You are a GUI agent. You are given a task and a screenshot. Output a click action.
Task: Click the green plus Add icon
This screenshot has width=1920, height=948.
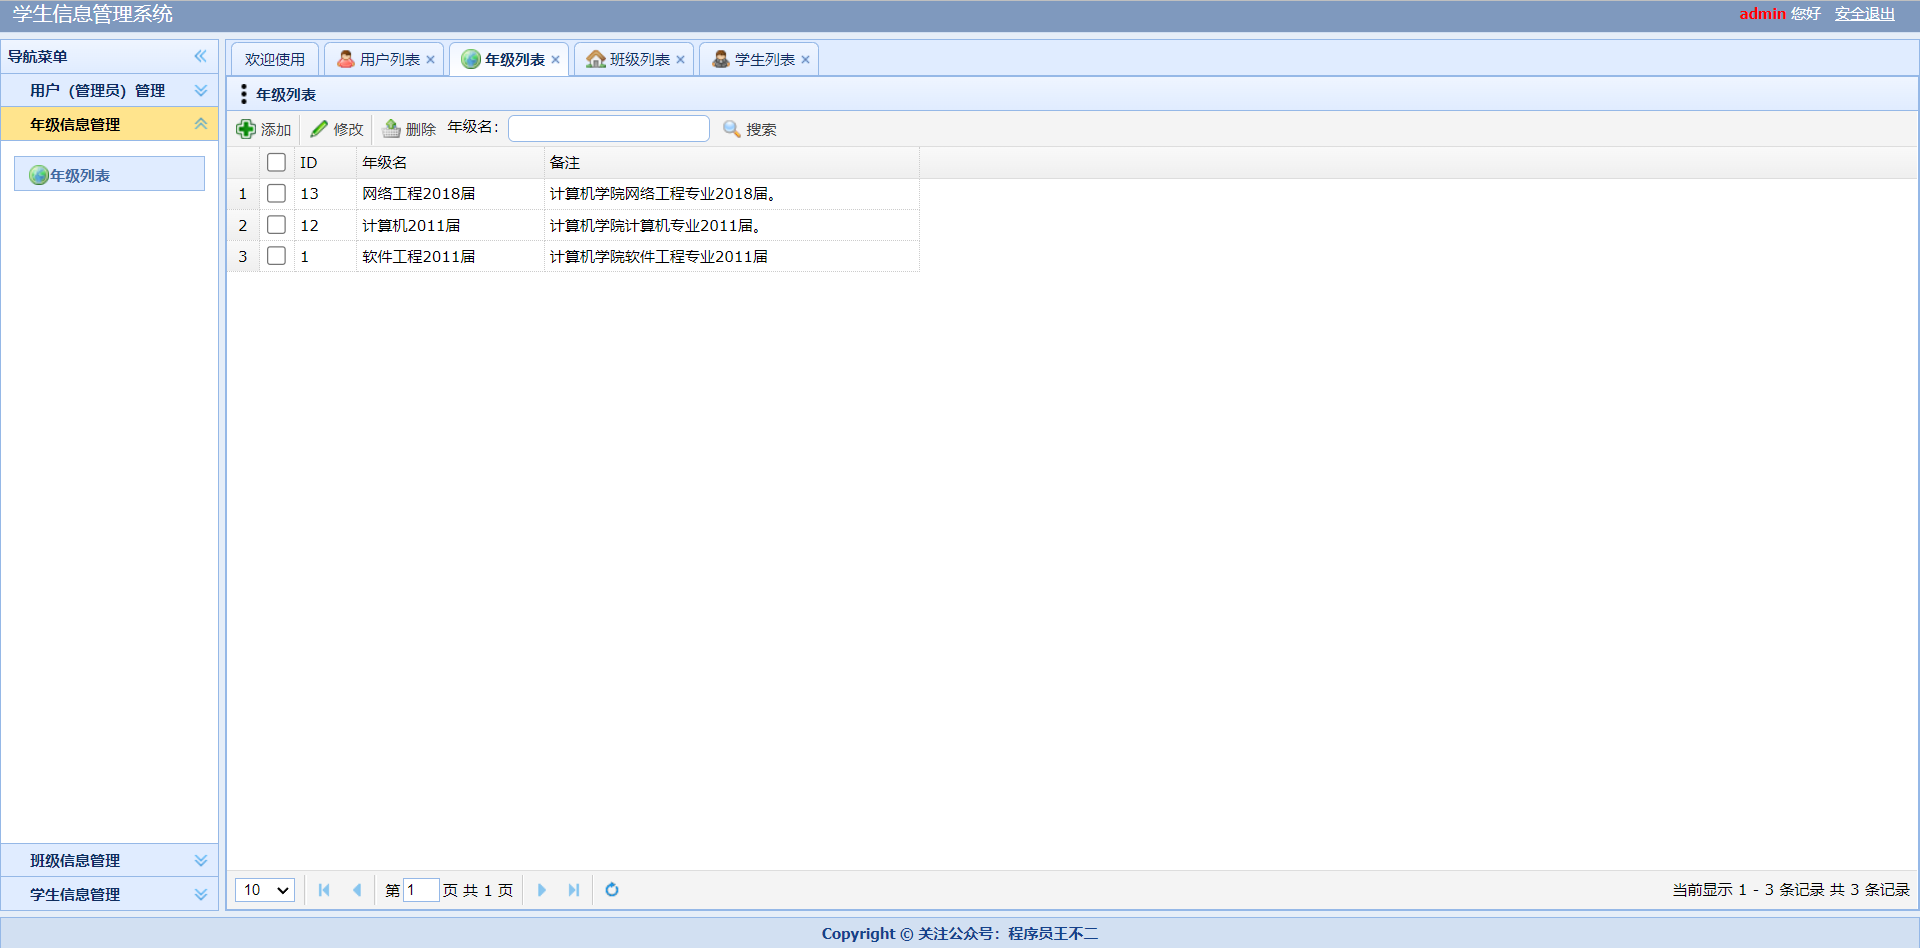click(x=246, y=129)
